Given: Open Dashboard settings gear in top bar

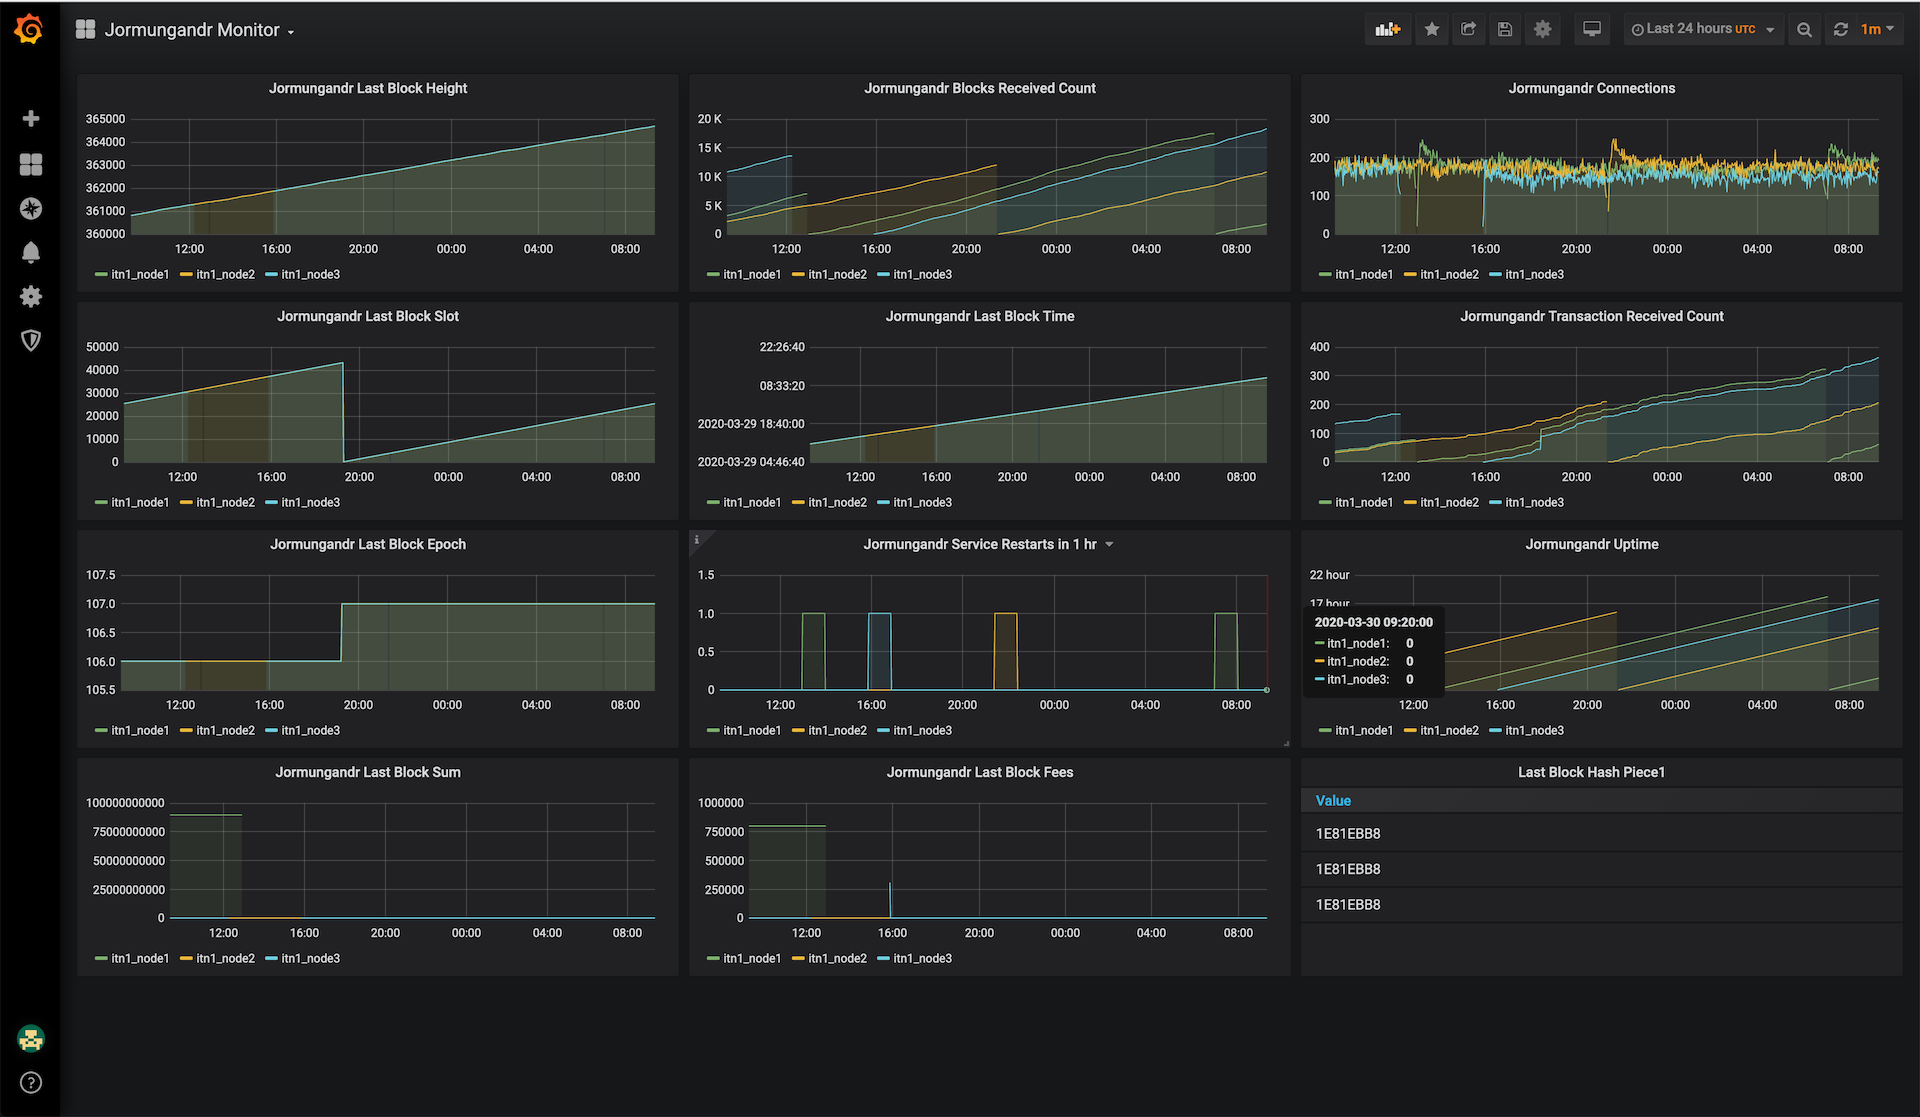Looking at the screenshot, I should (x=1543, y=29).
